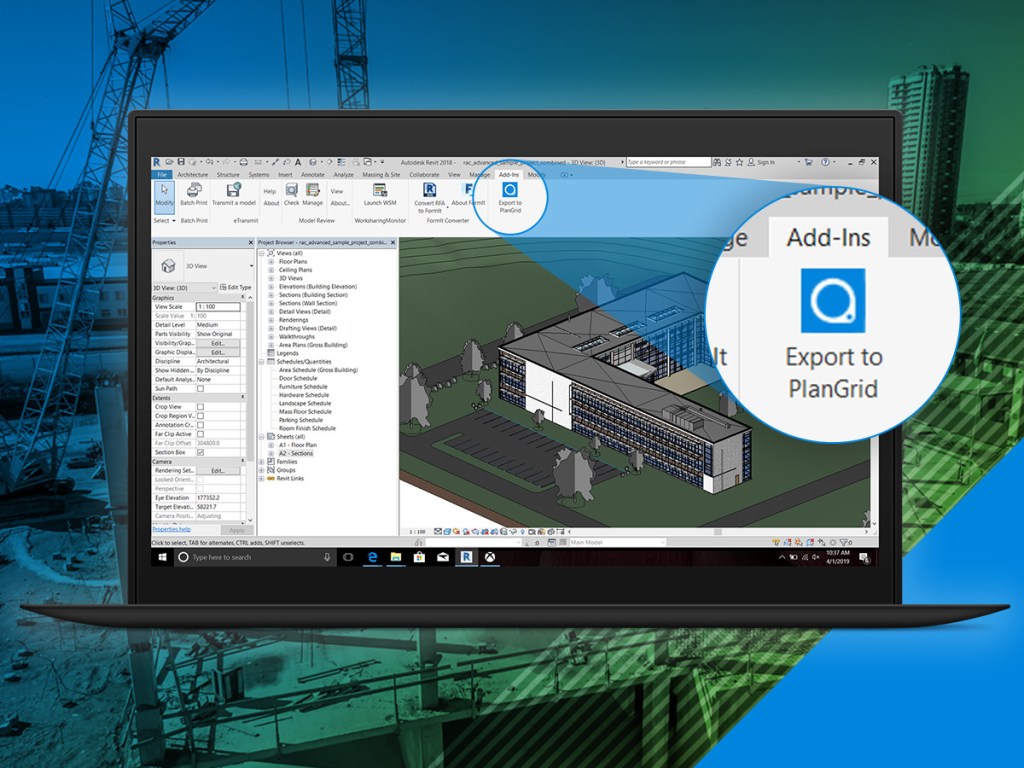Open About FormIt

[468, 194]
